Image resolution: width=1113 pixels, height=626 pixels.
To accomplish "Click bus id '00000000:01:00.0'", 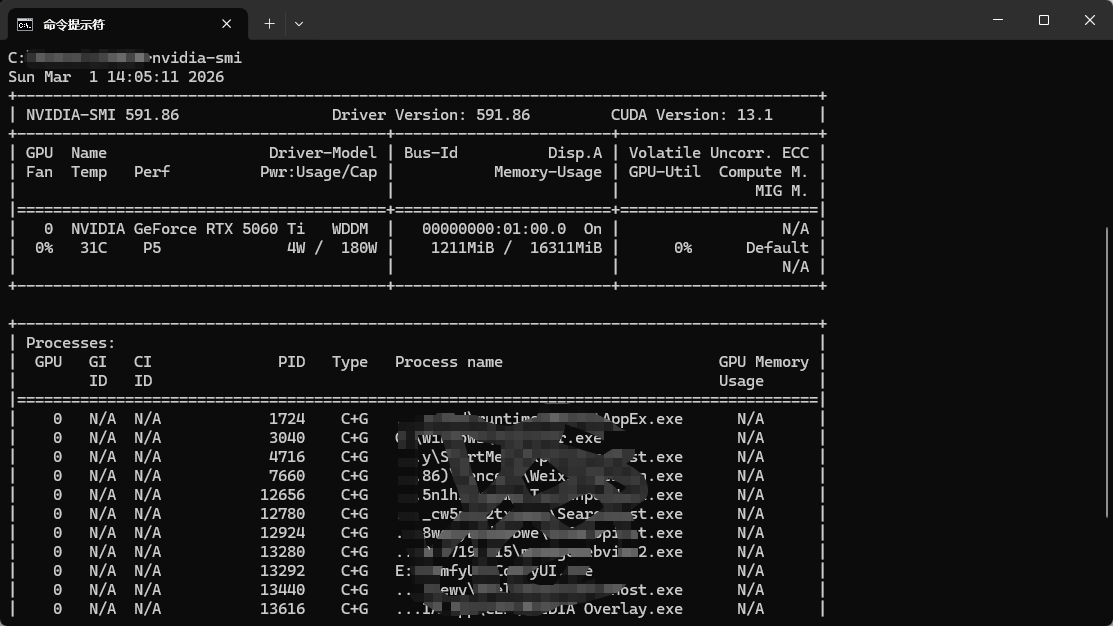I will [494, 229].
